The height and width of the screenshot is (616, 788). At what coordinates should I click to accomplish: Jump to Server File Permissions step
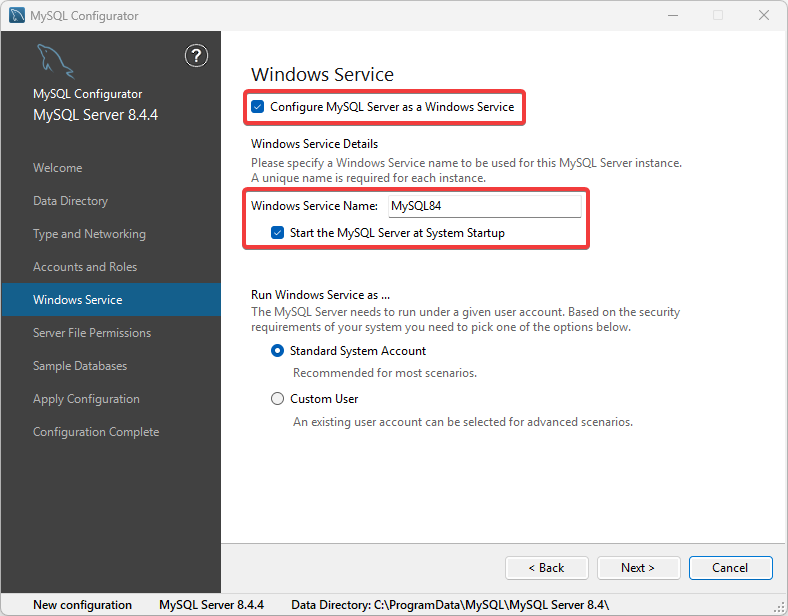pos(92,333)
